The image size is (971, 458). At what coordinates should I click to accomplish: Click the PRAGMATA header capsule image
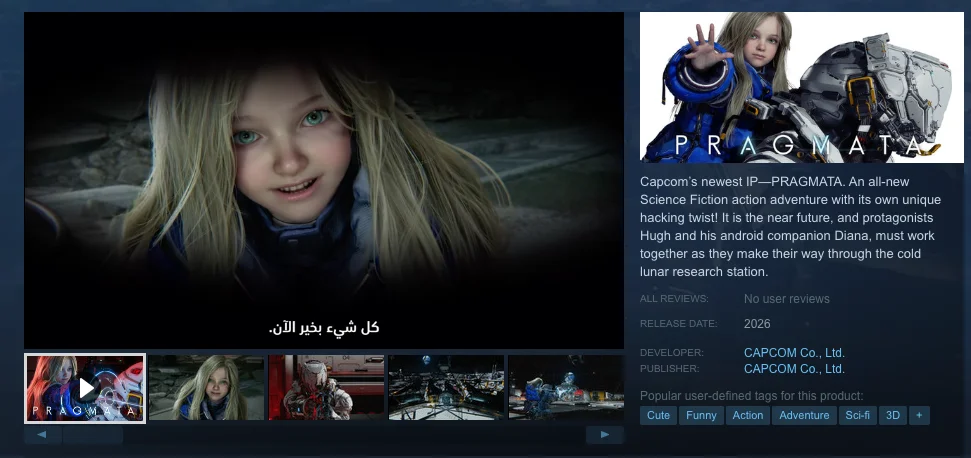point(801,87)
